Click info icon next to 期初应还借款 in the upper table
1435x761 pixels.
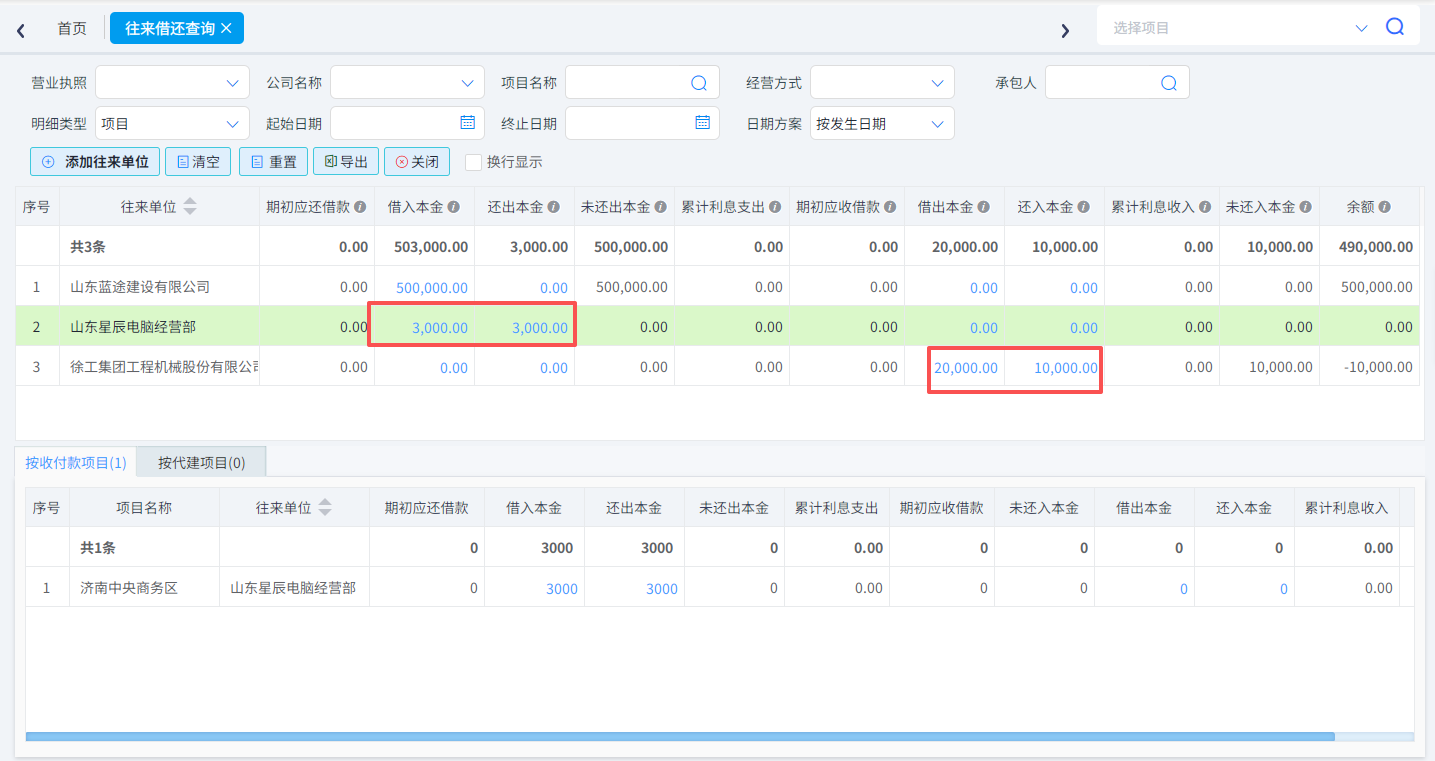[360, 207]
